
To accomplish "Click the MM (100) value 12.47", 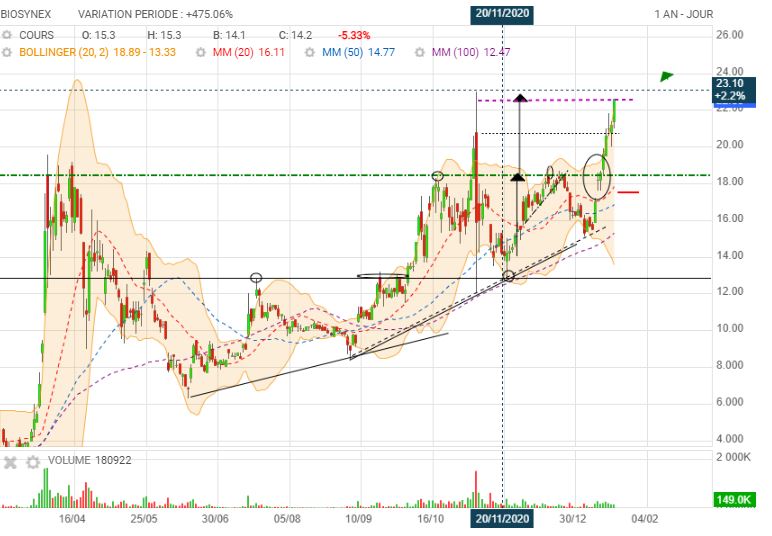I will coord(497,52).
